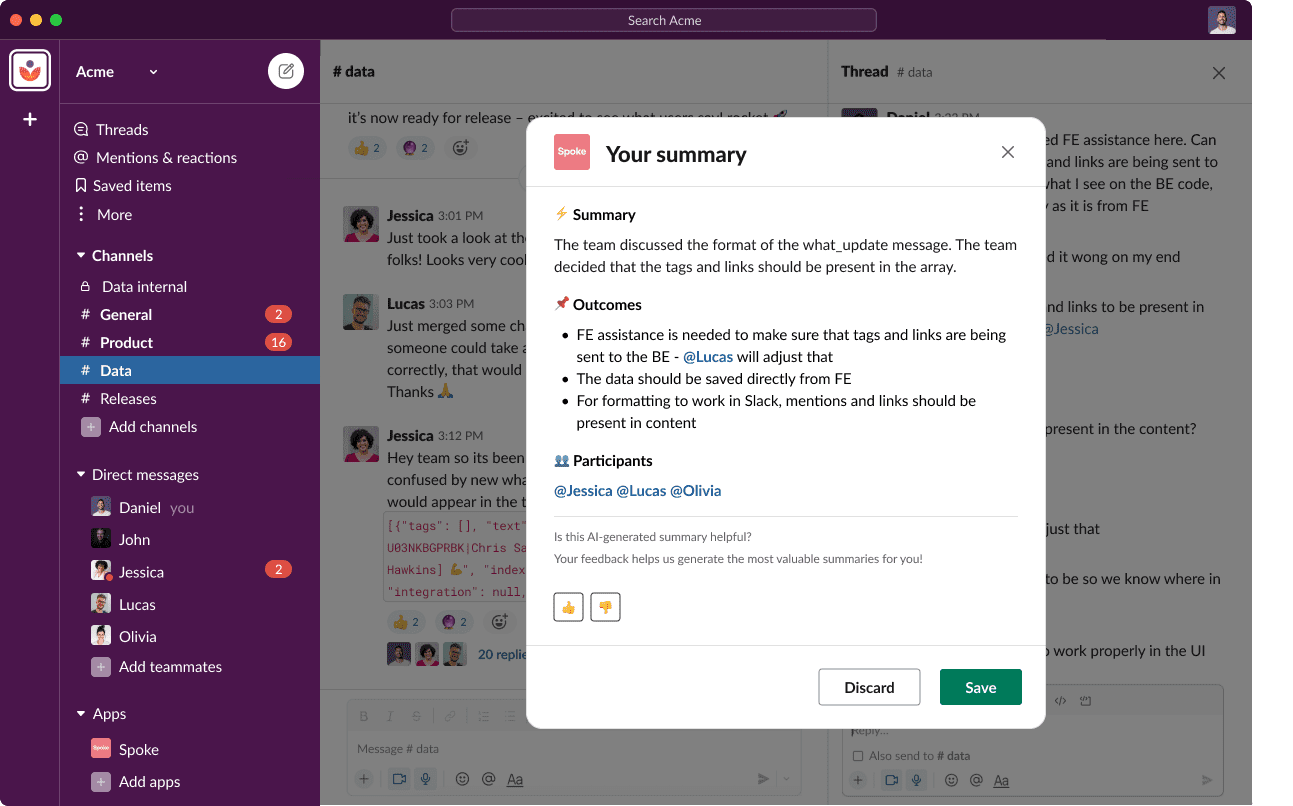Click Jessica's avatar on 3:01 PM message
This screenshot has width=1293, height=806.
point(360,224)
